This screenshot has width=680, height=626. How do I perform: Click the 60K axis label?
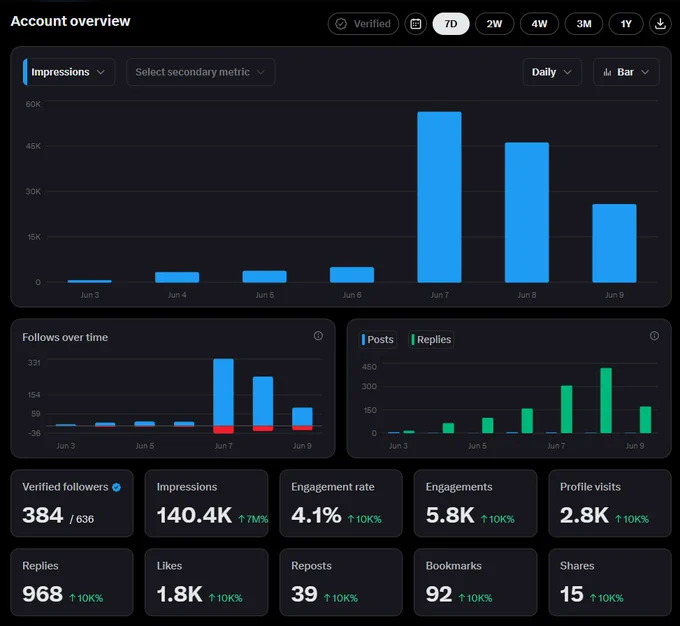(33, 104)
